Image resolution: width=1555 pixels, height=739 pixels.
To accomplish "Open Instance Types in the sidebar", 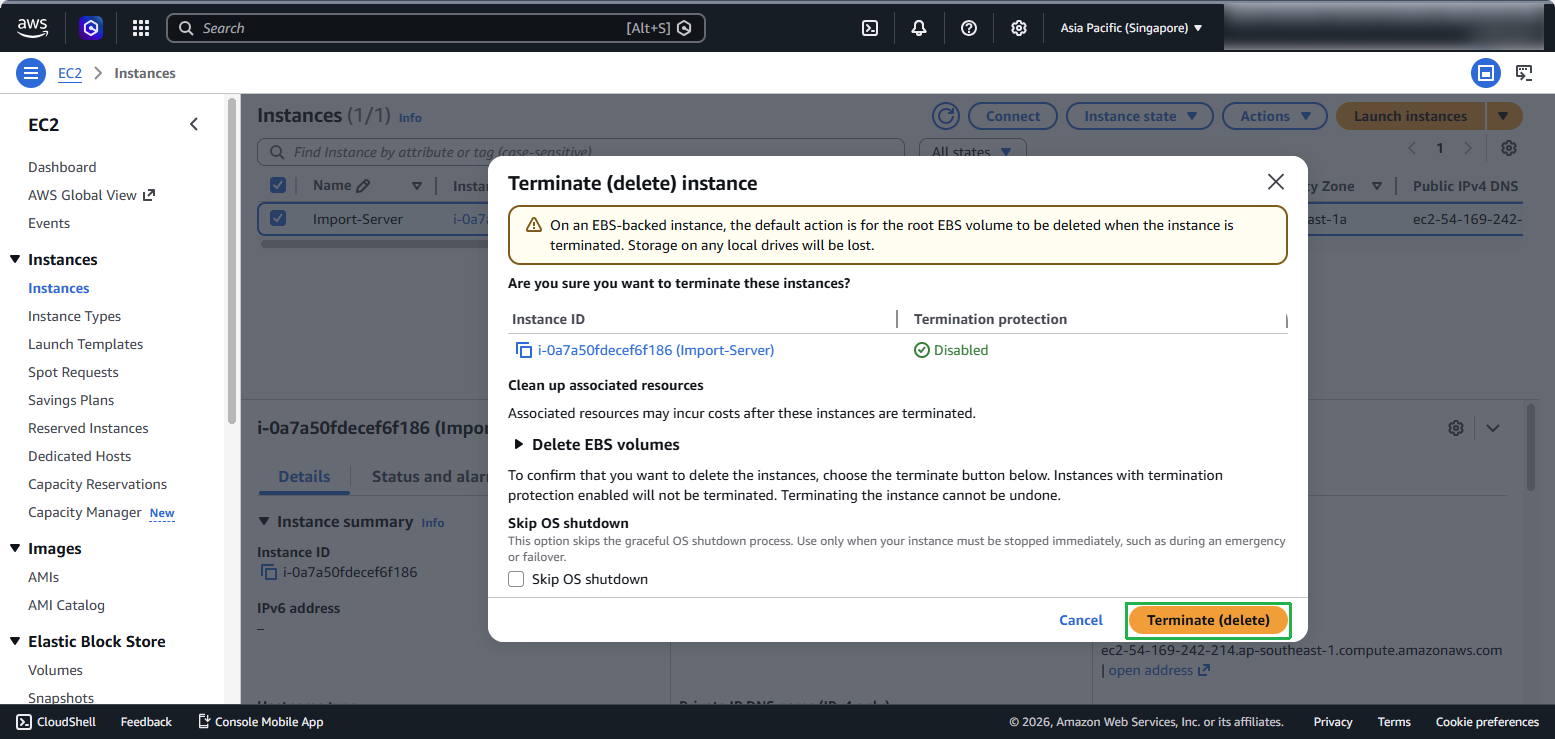I will click(74, 316).
